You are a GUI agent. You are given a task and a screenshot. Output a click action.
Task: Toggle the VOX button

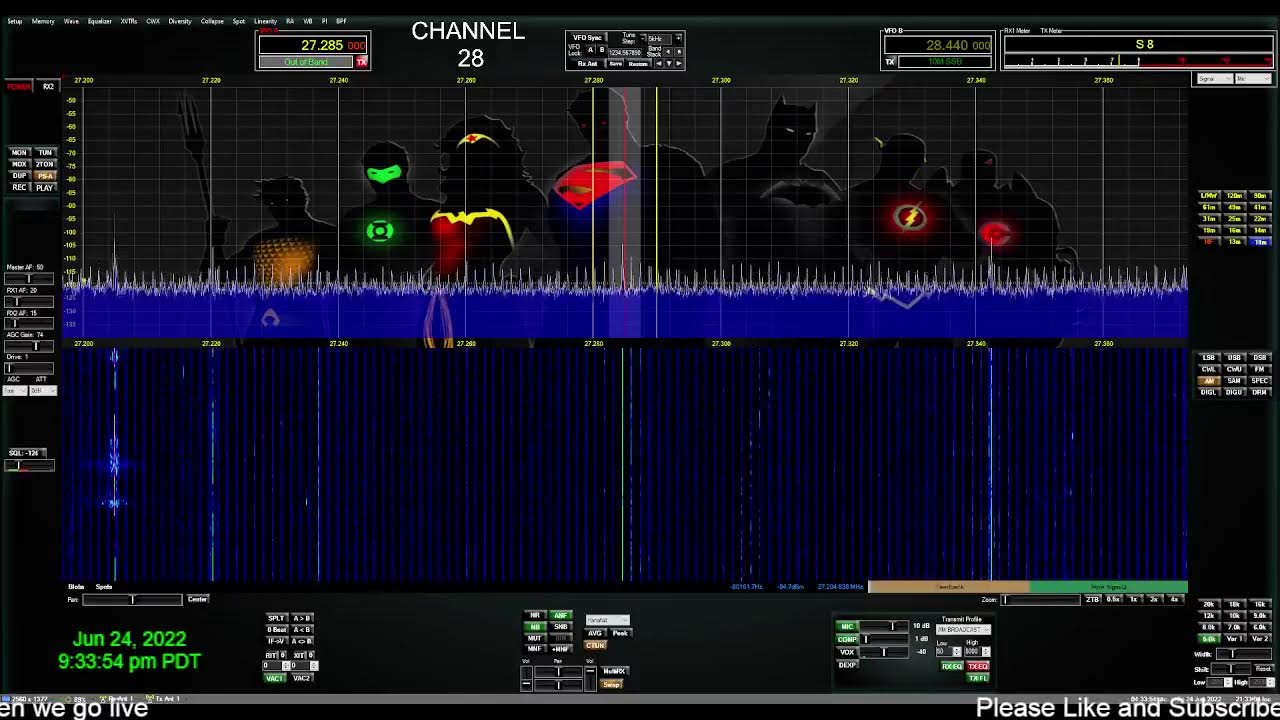(847, 652)
